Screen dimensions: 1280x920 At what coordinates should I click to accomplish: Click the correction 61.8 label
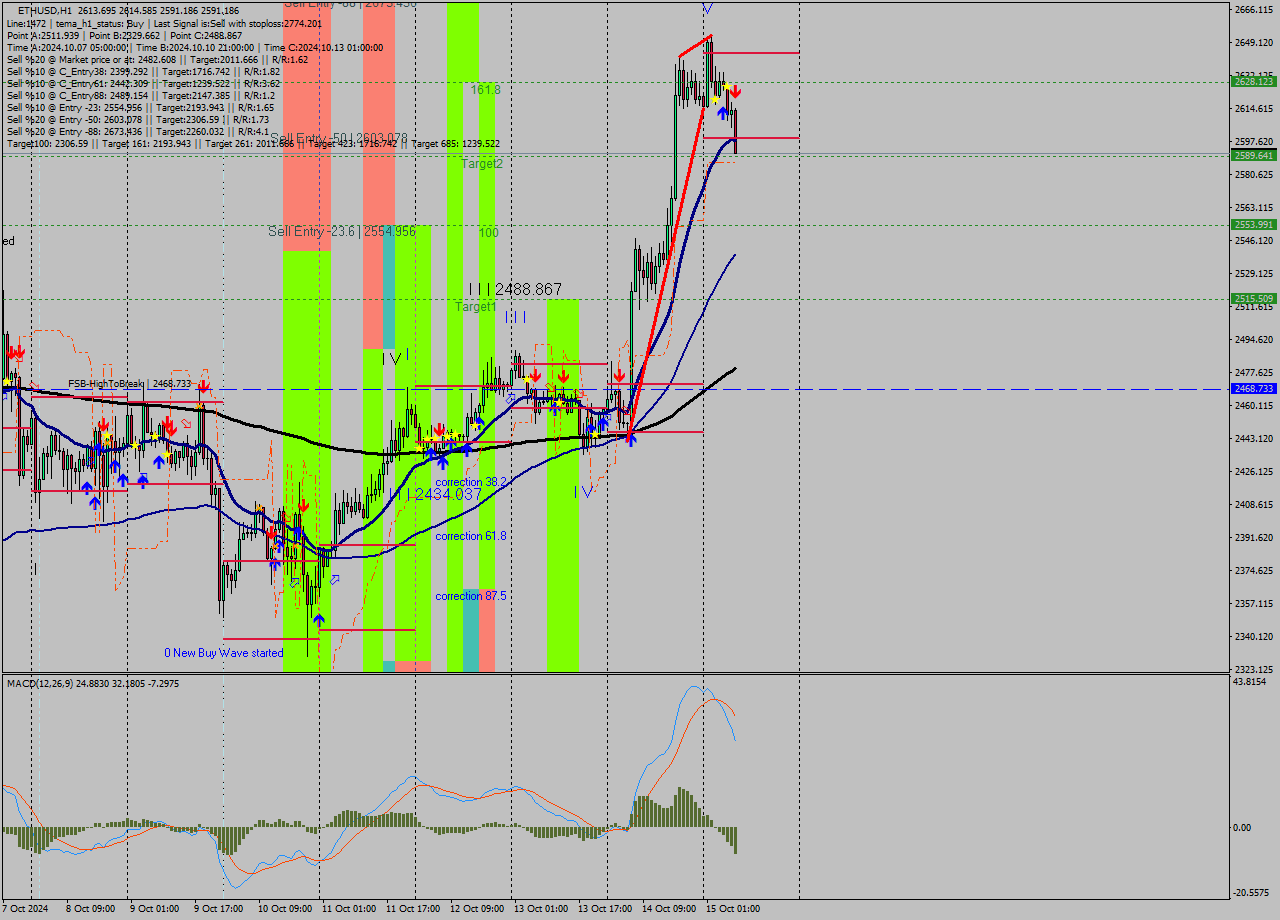[471, 536]
